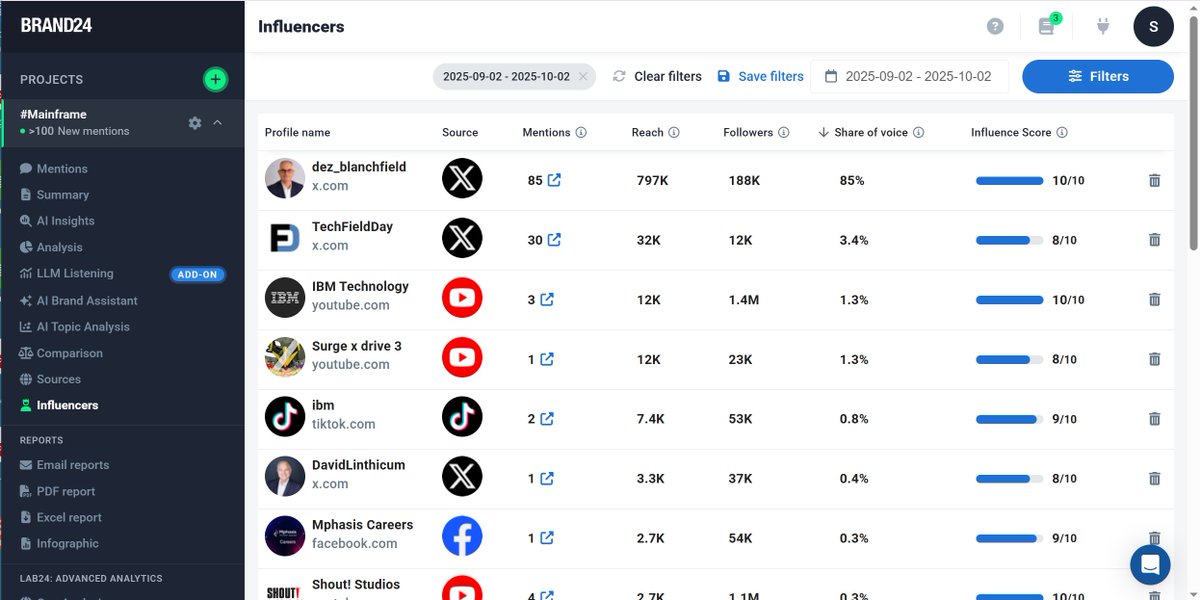Image resolution: width=1200 pixels, height=600 pixels.
Task: Click YouTube source icon for IBM Technology
Action: coord(462,298)
